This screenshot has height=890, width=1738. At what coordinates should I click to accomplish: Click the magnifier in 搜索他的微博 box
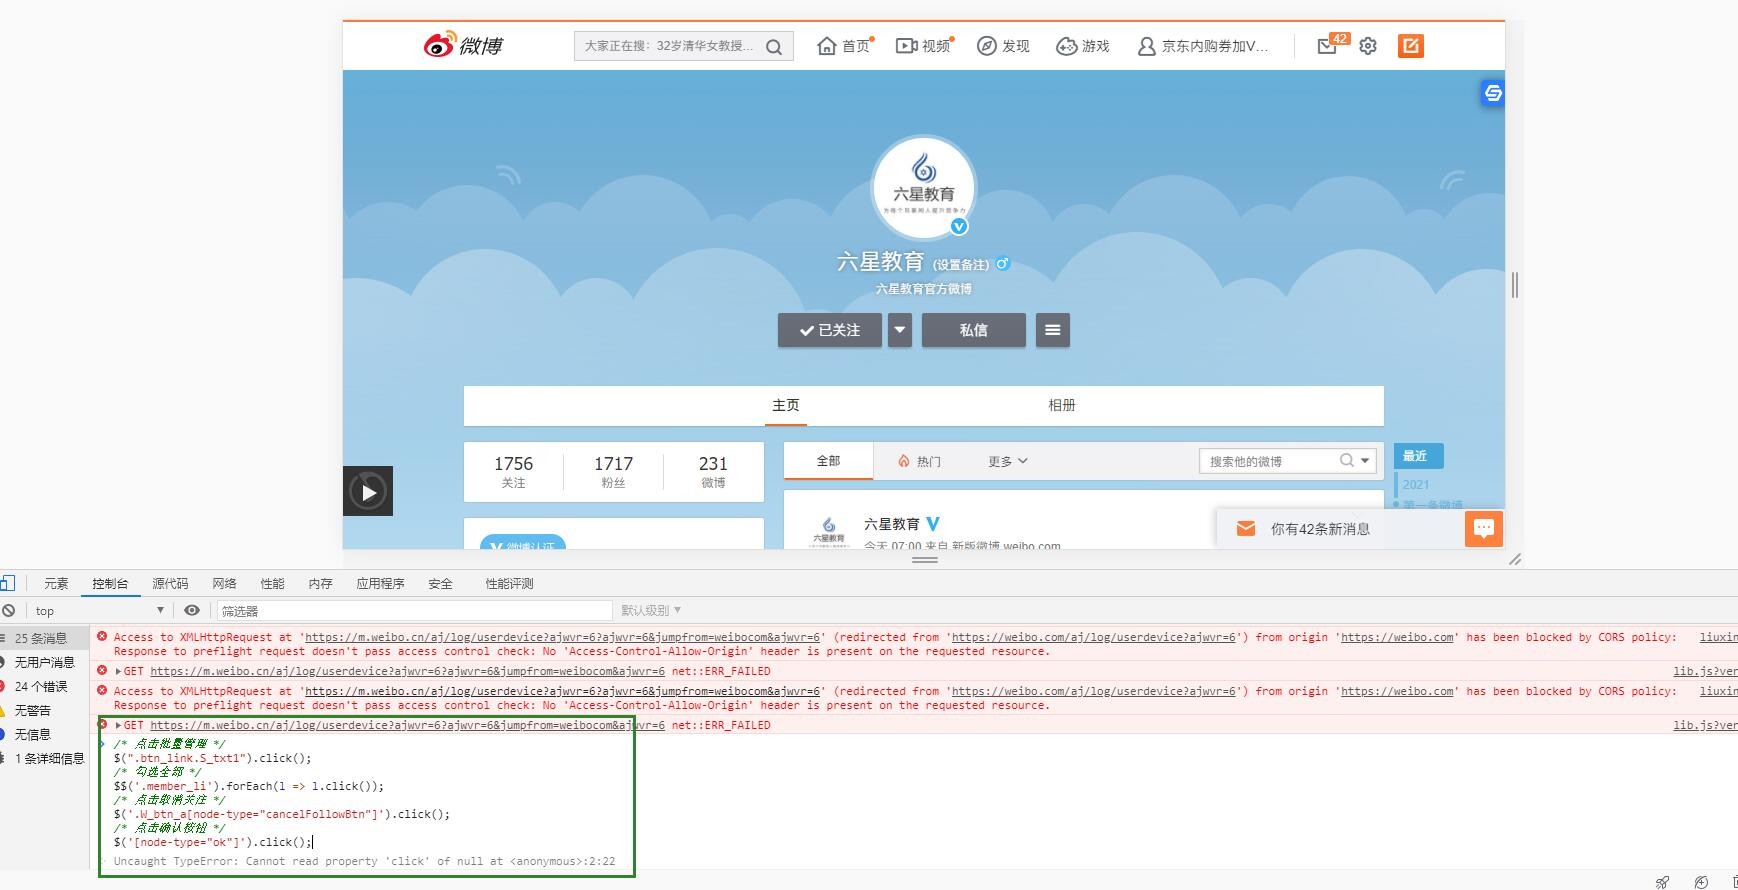[1347, 460]
